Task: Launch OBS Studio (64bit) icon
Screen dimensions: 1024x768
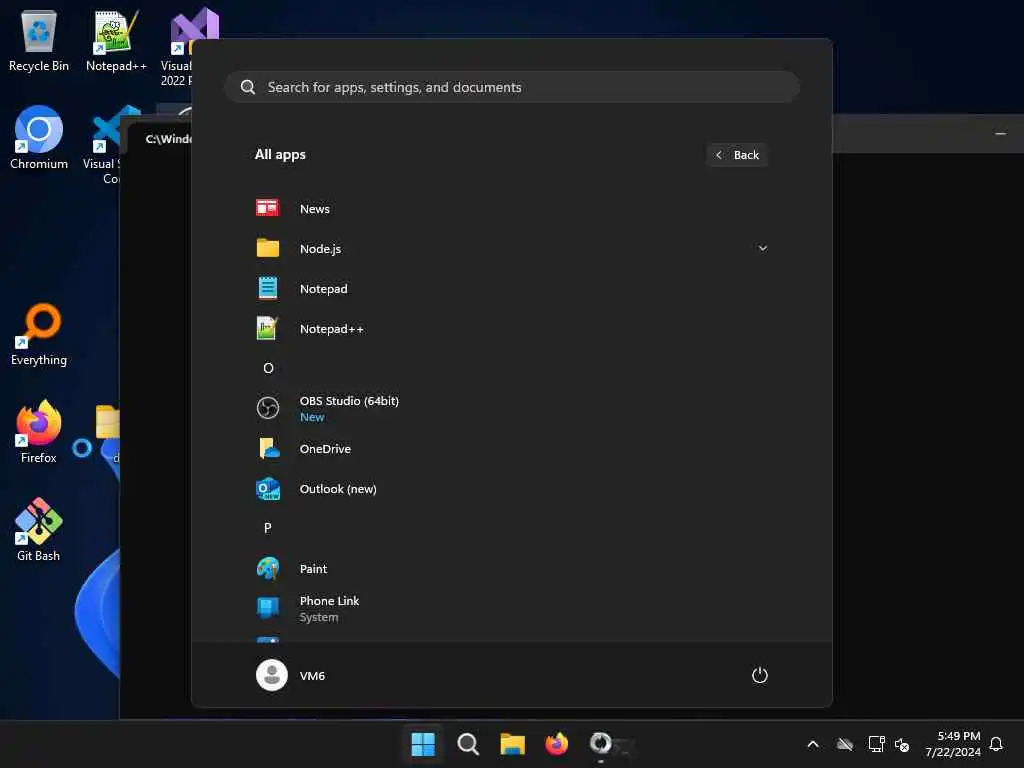Action: click(x=268, y=408)
